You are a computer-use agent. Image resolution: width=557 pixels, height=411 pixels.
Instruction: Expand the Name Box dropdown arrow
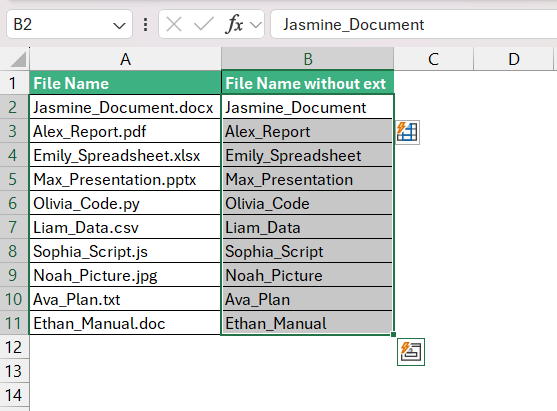(x=119, y=26)
